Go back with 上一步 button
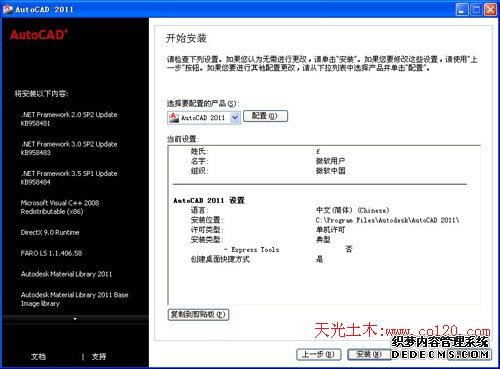The image size is (500, 369). (x=318, y=354)
